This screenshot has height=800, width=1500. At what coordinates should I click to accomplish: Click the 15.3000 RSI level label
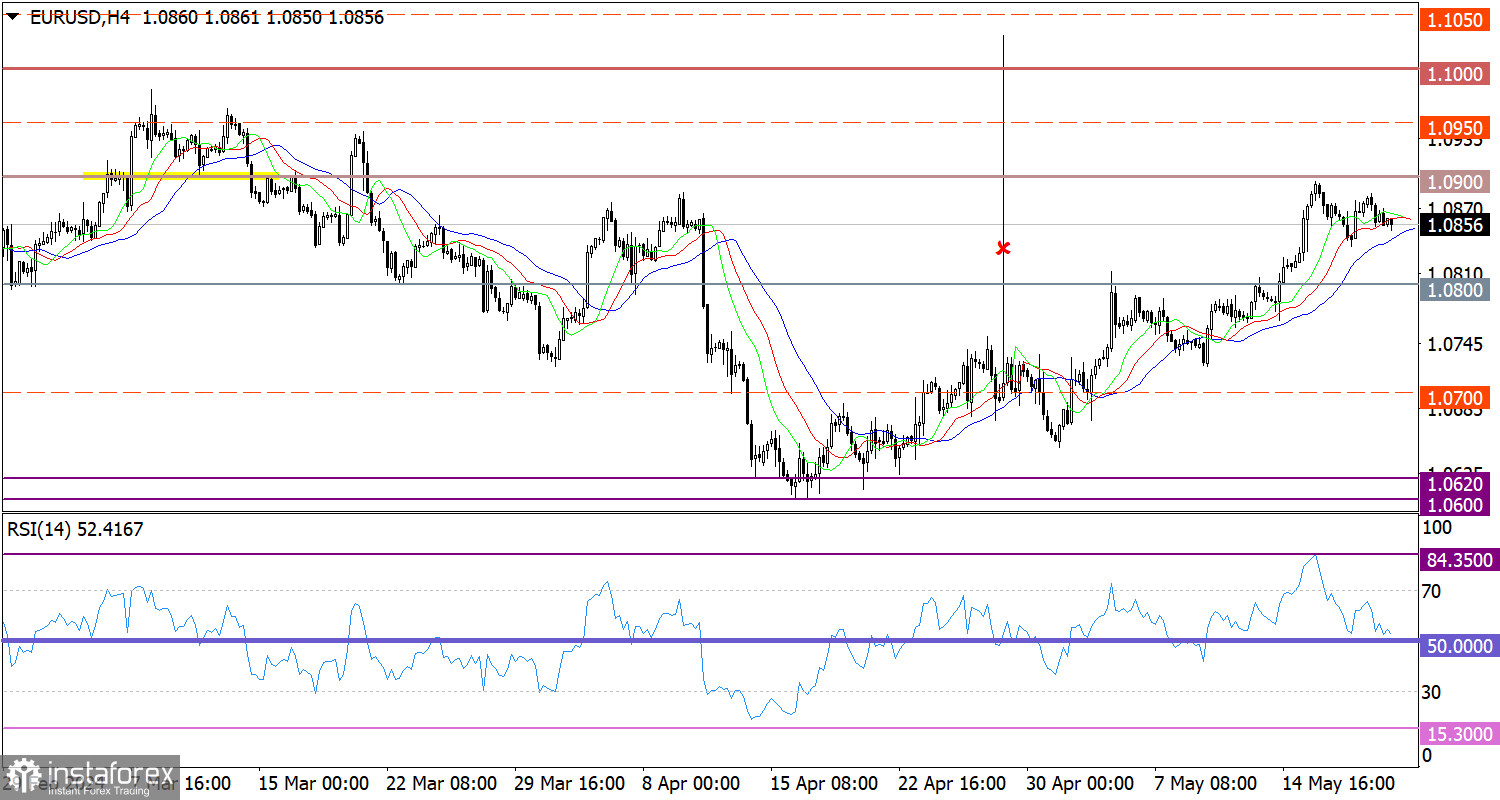[1459, 735]
